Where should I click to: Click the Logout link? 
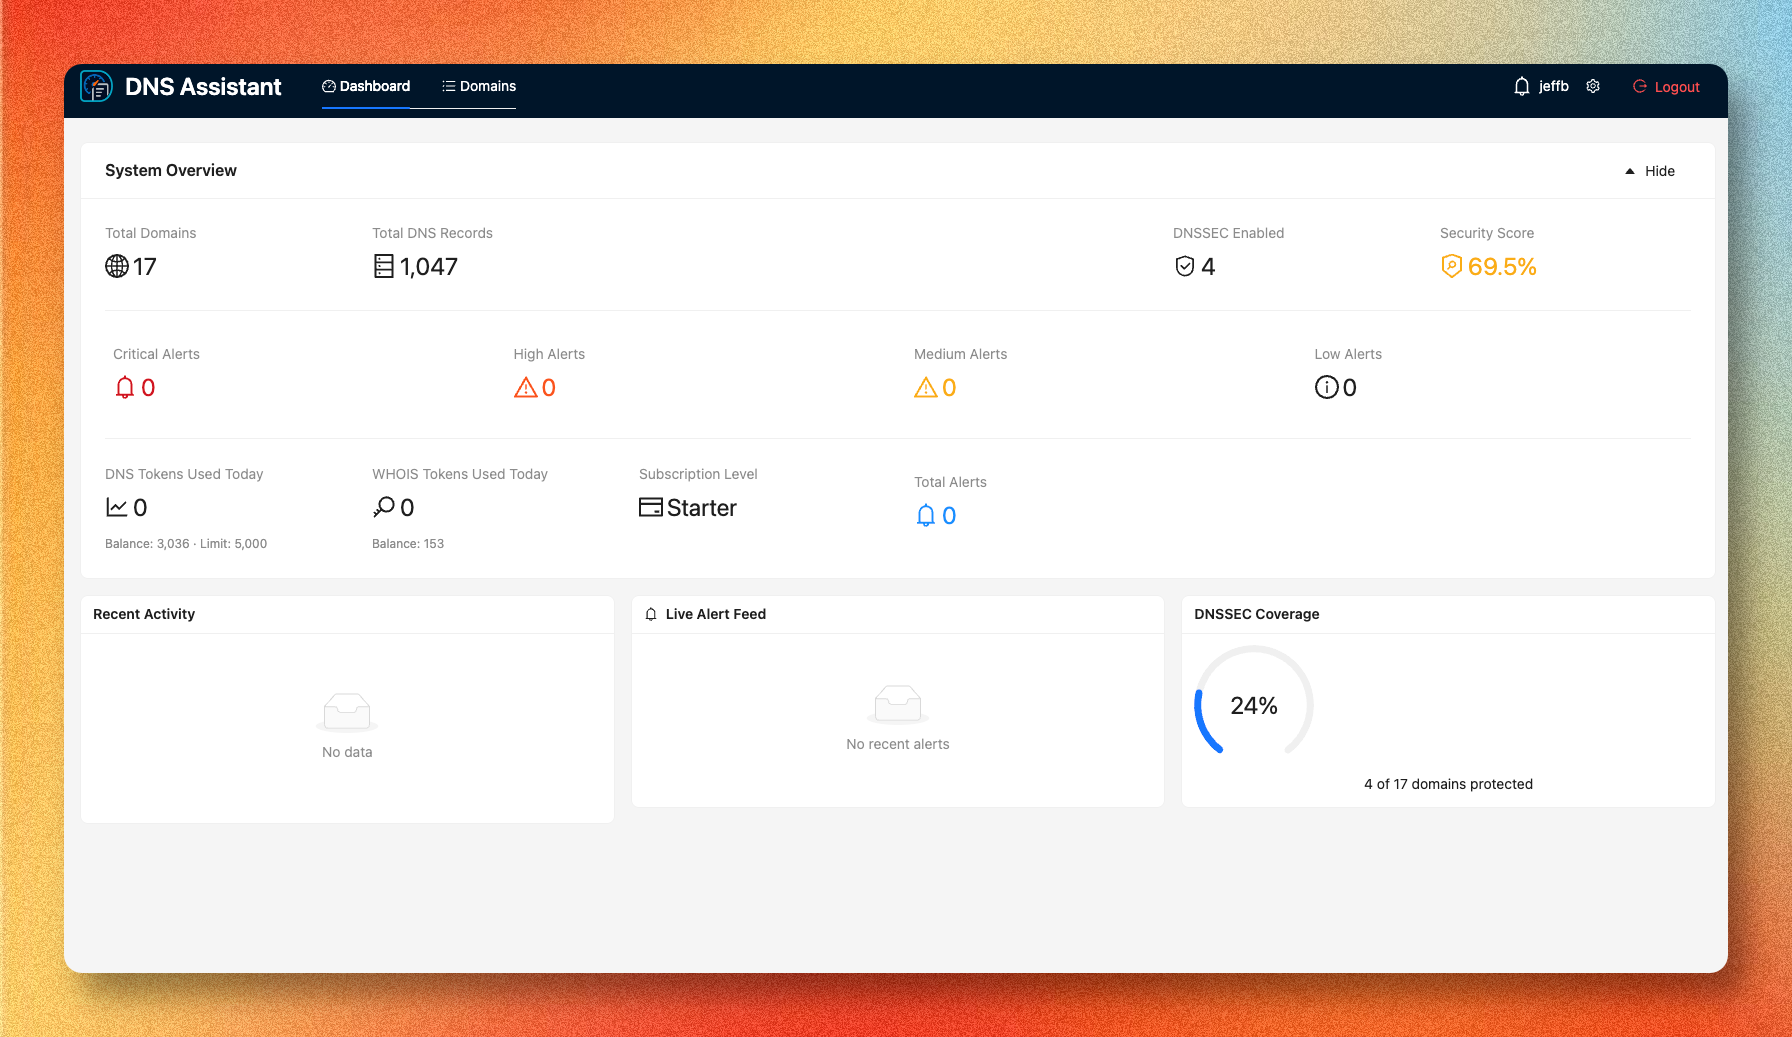pos(1666,86)
